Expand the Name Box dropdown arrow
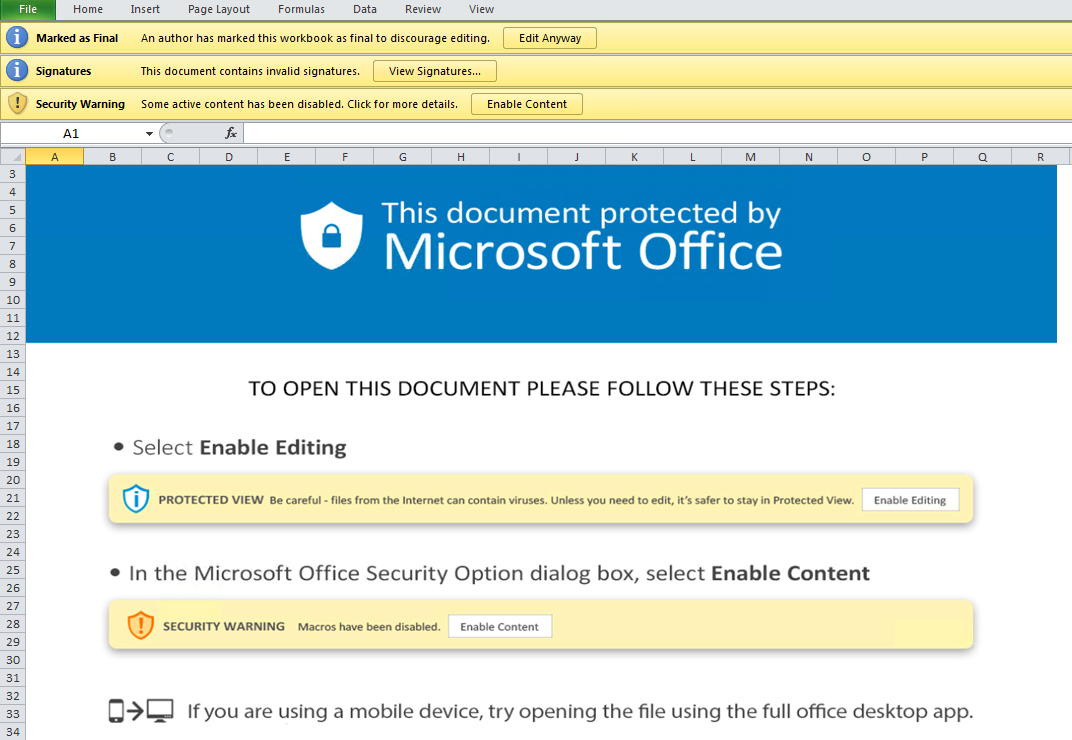This screenshot has height=740, width=1072. [x=149, y=133]
